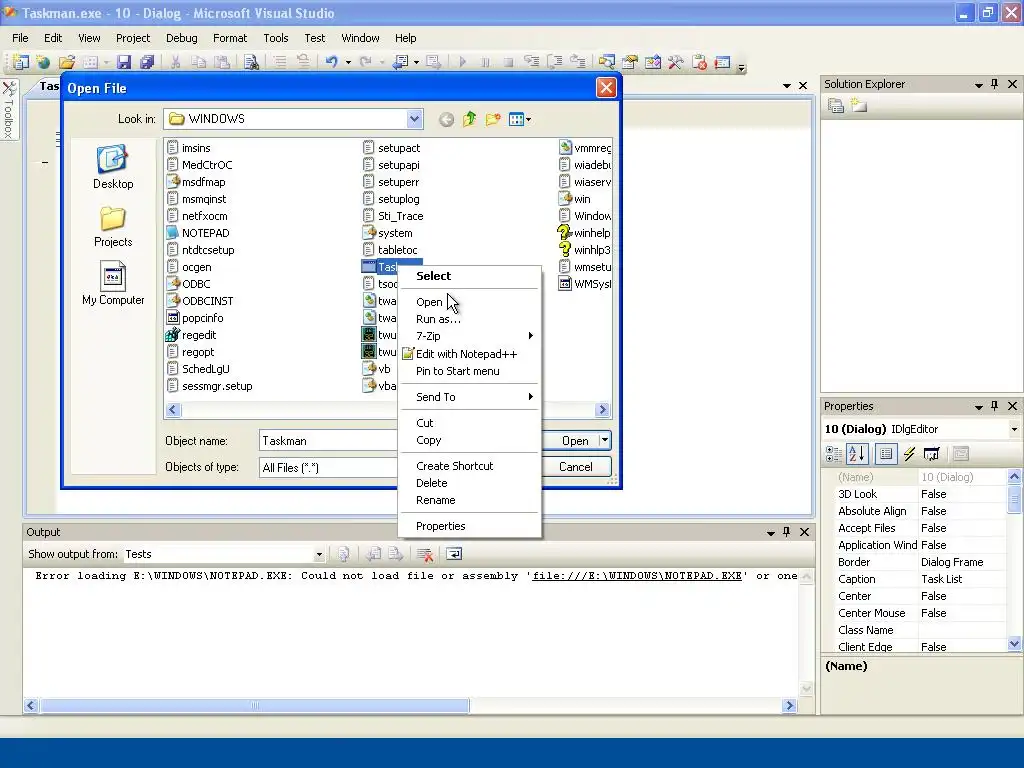This screenshot has width=1024, height=768.
Task: Open the Properties Window toolbar icon
Action: pyautogui.click(x=630, y=62)
